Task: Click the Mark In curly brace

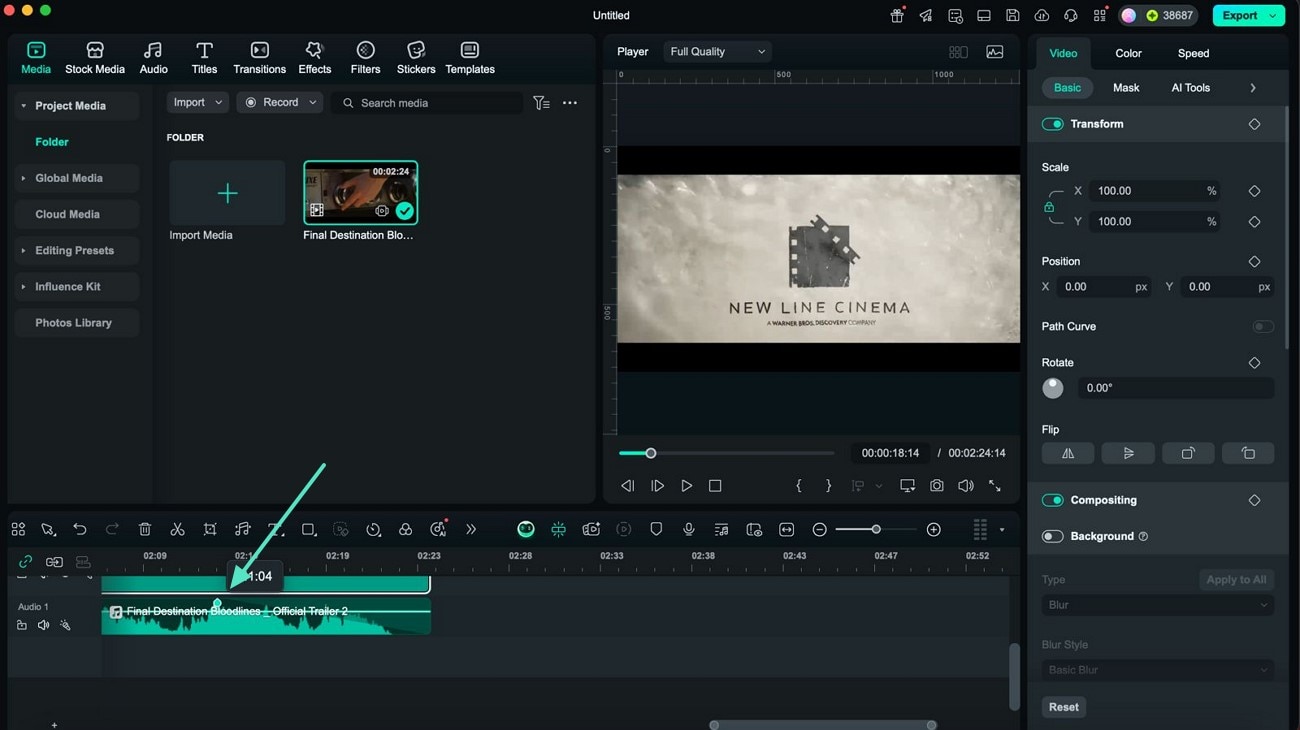Action: coord(799,485)
